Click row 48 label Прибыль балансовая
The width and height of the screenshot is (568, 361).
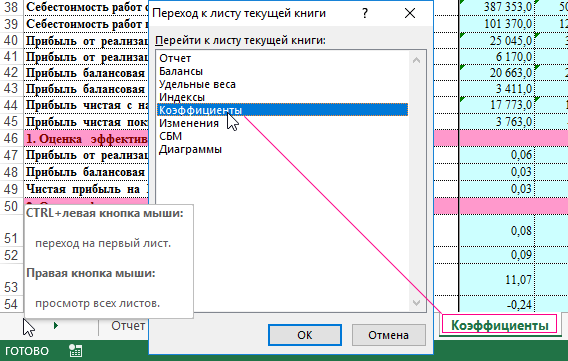[86, 172]
